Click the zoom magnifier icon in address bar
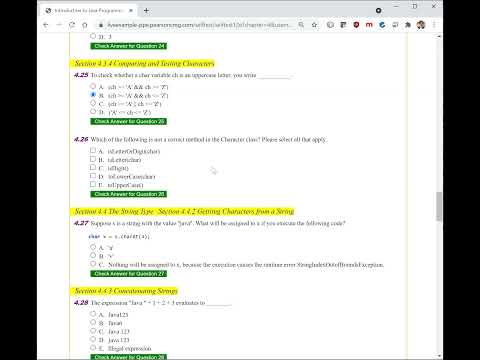Image resolution: width=480 pixels, height=360 pixels. click(x=301, y=25)
